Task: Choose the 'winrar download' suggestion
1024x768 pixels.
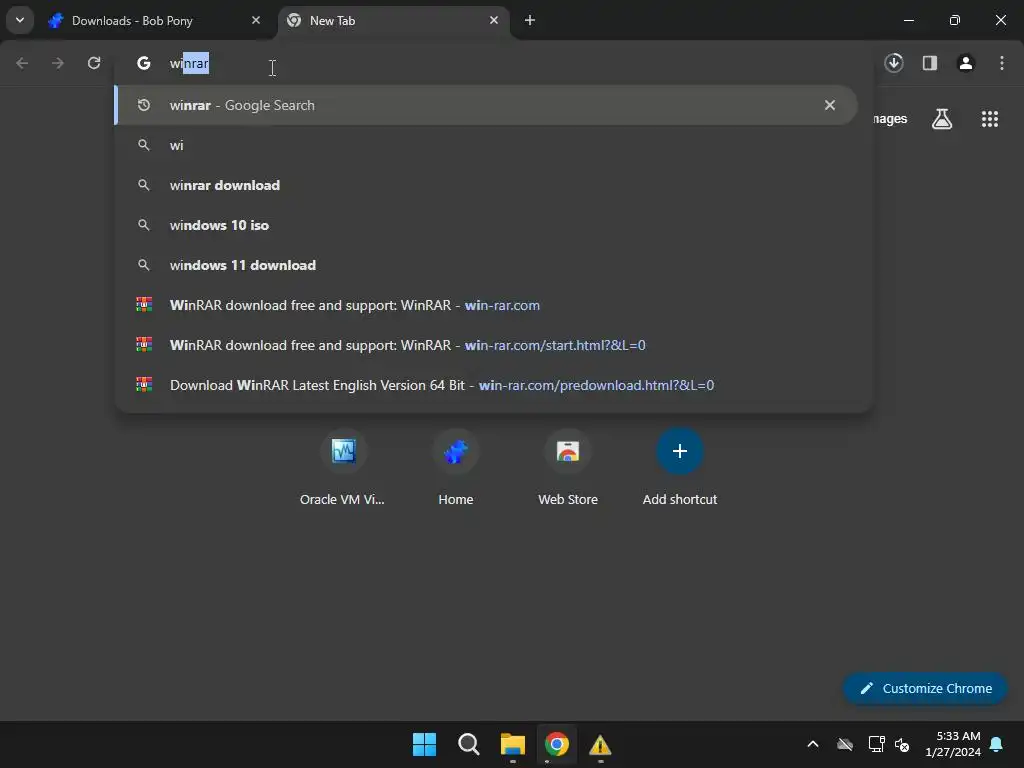Action: 486,185
